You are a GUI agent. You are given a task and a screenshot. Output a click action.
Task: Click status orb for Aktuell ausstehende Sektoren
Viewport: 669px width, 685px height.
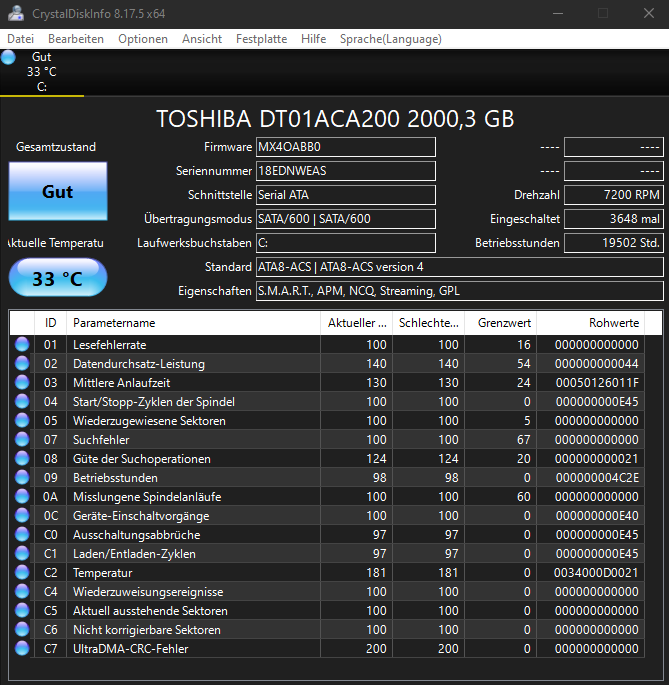(x=22, y=610)
